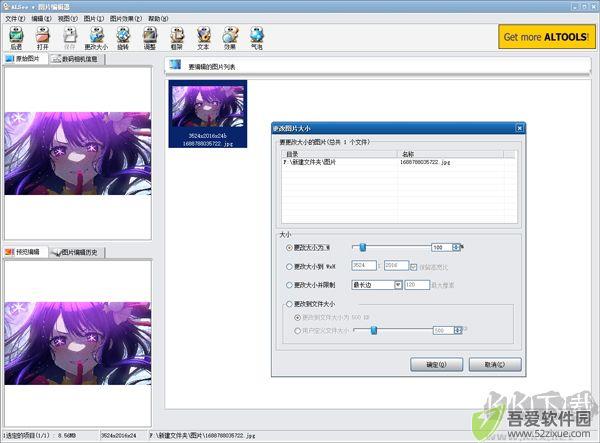Expand the 最长边 dropdown
Image resolution: width=600 pixels, height=443 pixels.
(398, 285)
